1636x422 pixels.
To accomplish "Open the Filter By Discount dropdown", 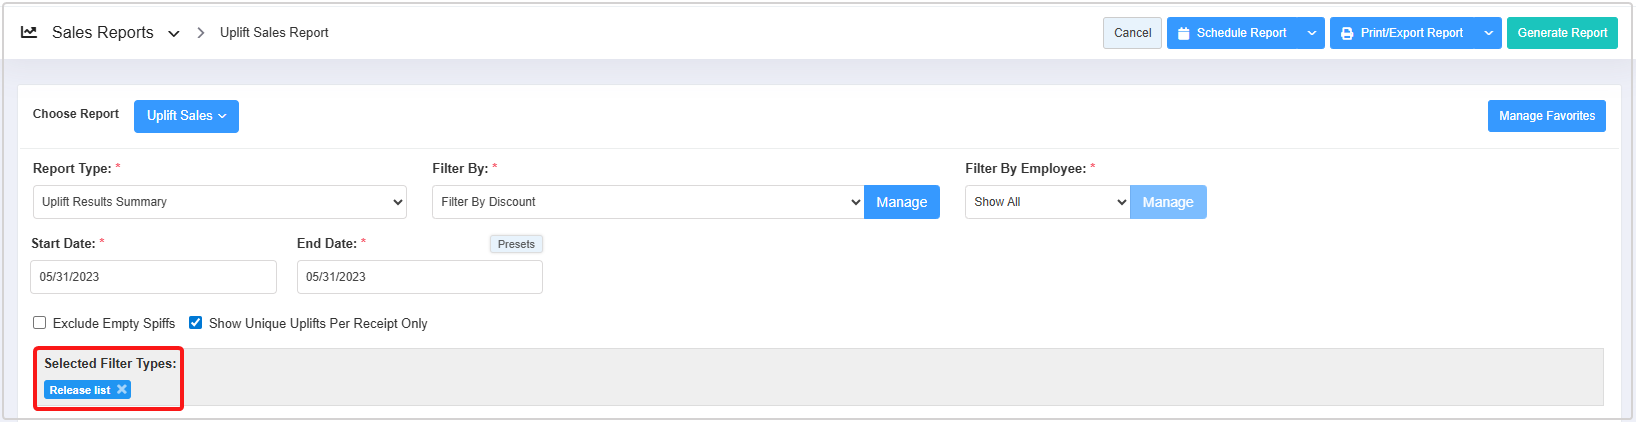I will click(x=647, y=202).
